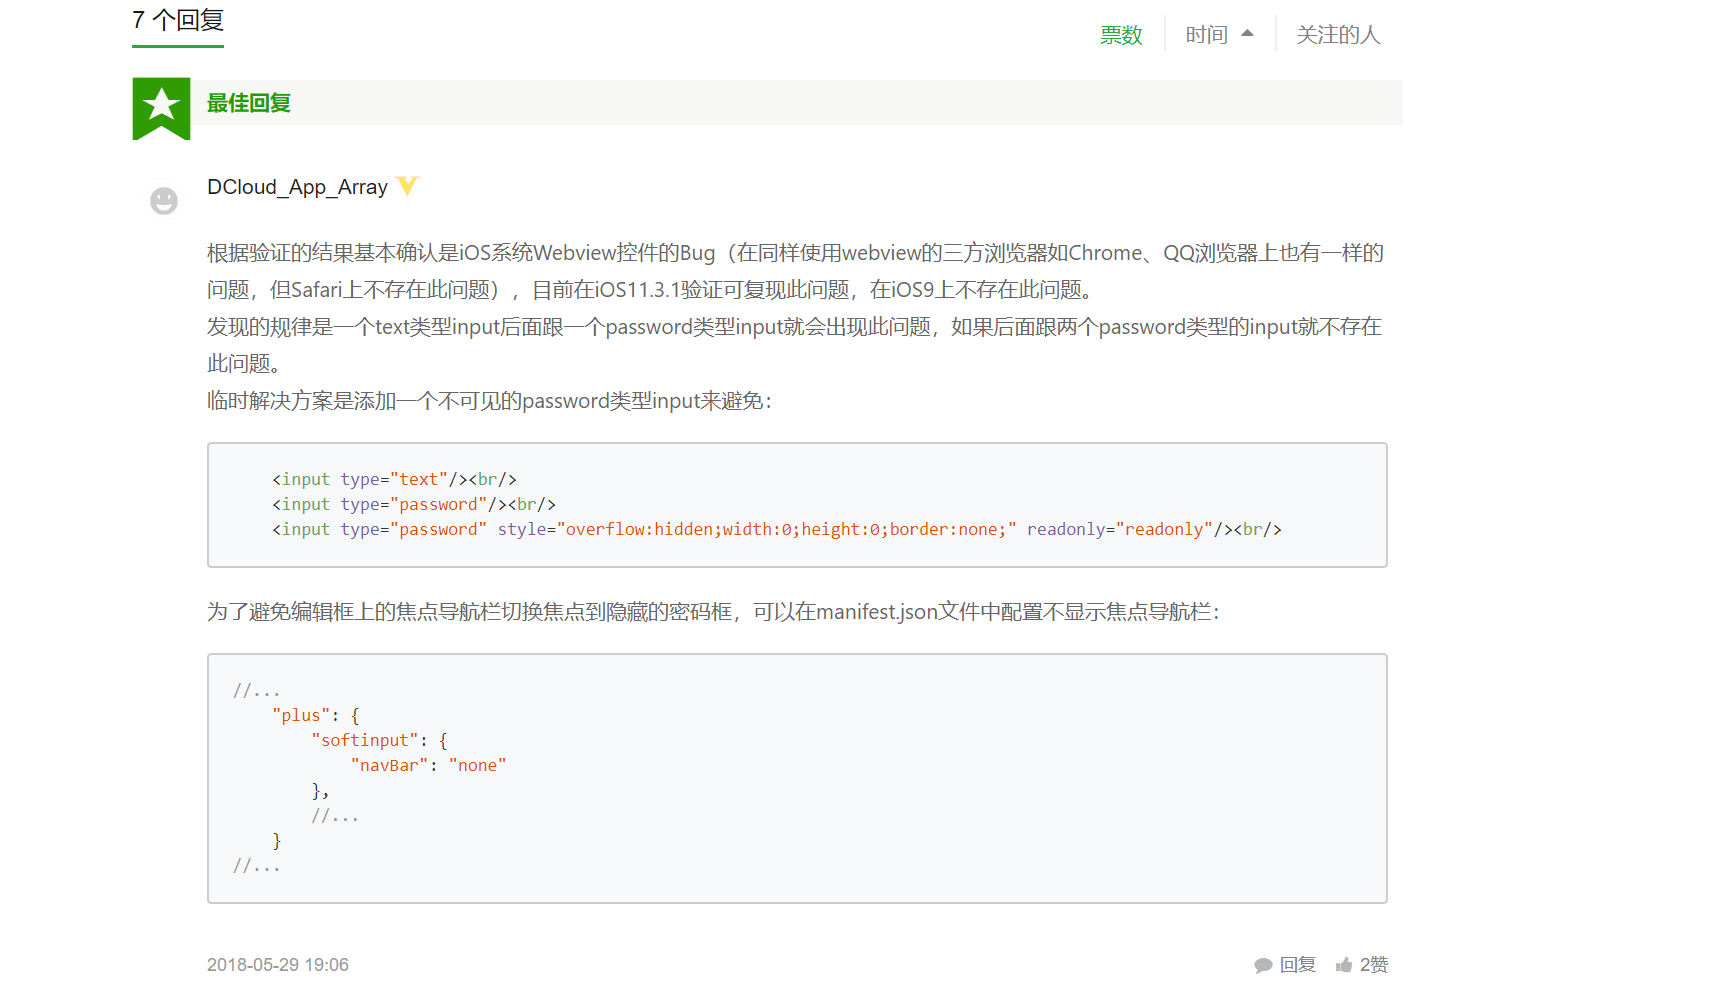
Task: Click the speech bubble reply icon
Action: click(1263, 965)
